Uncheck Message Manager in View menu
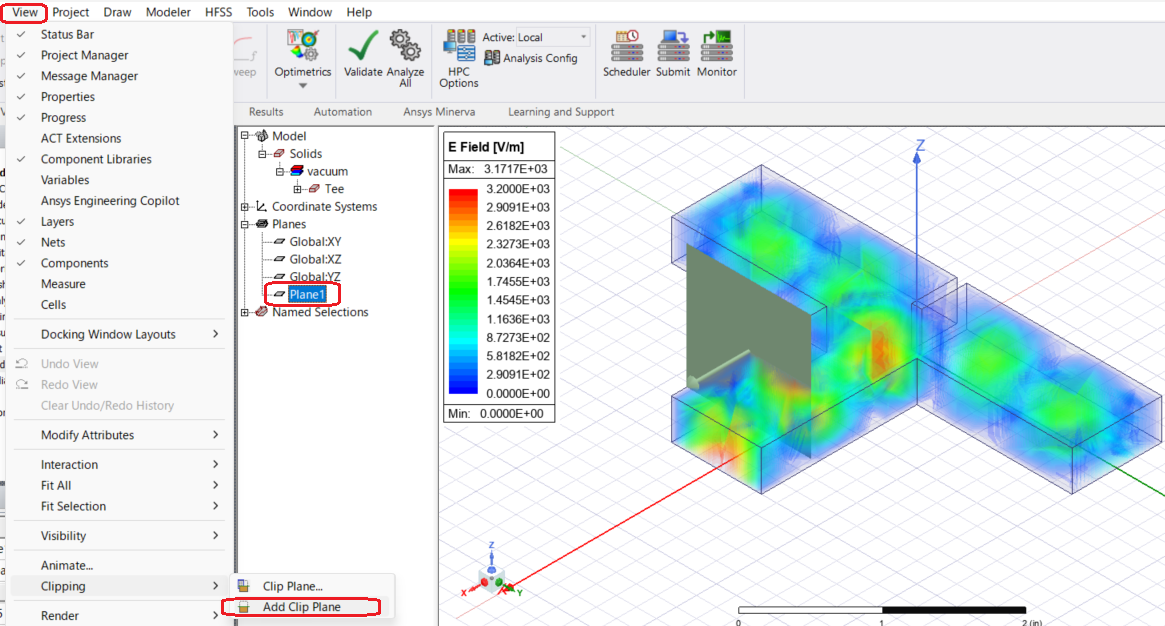This screenshot has width=1165, height=626. click(89, 76)
